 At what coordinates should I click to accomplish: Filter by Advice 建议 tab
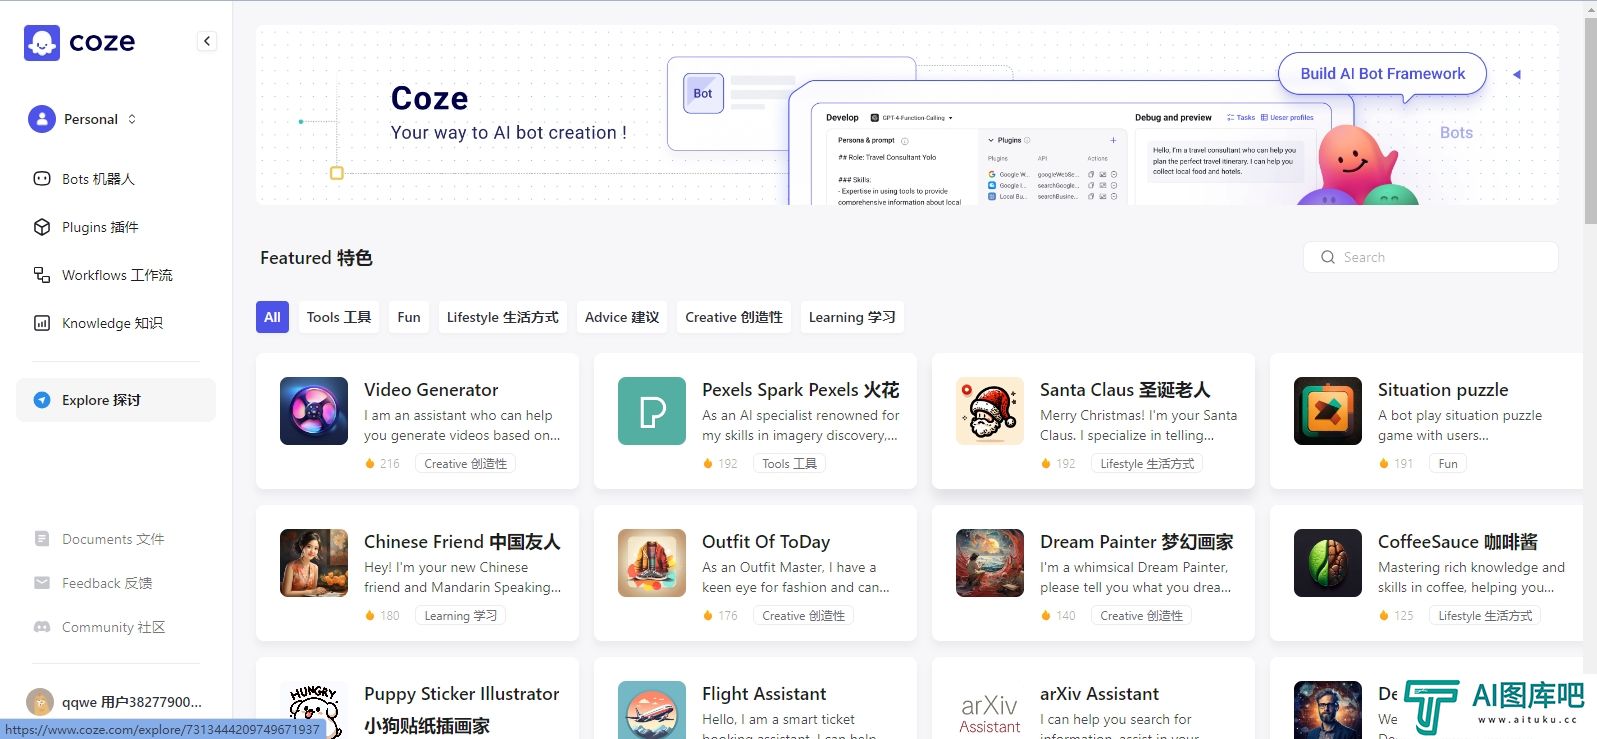[622, 317]
